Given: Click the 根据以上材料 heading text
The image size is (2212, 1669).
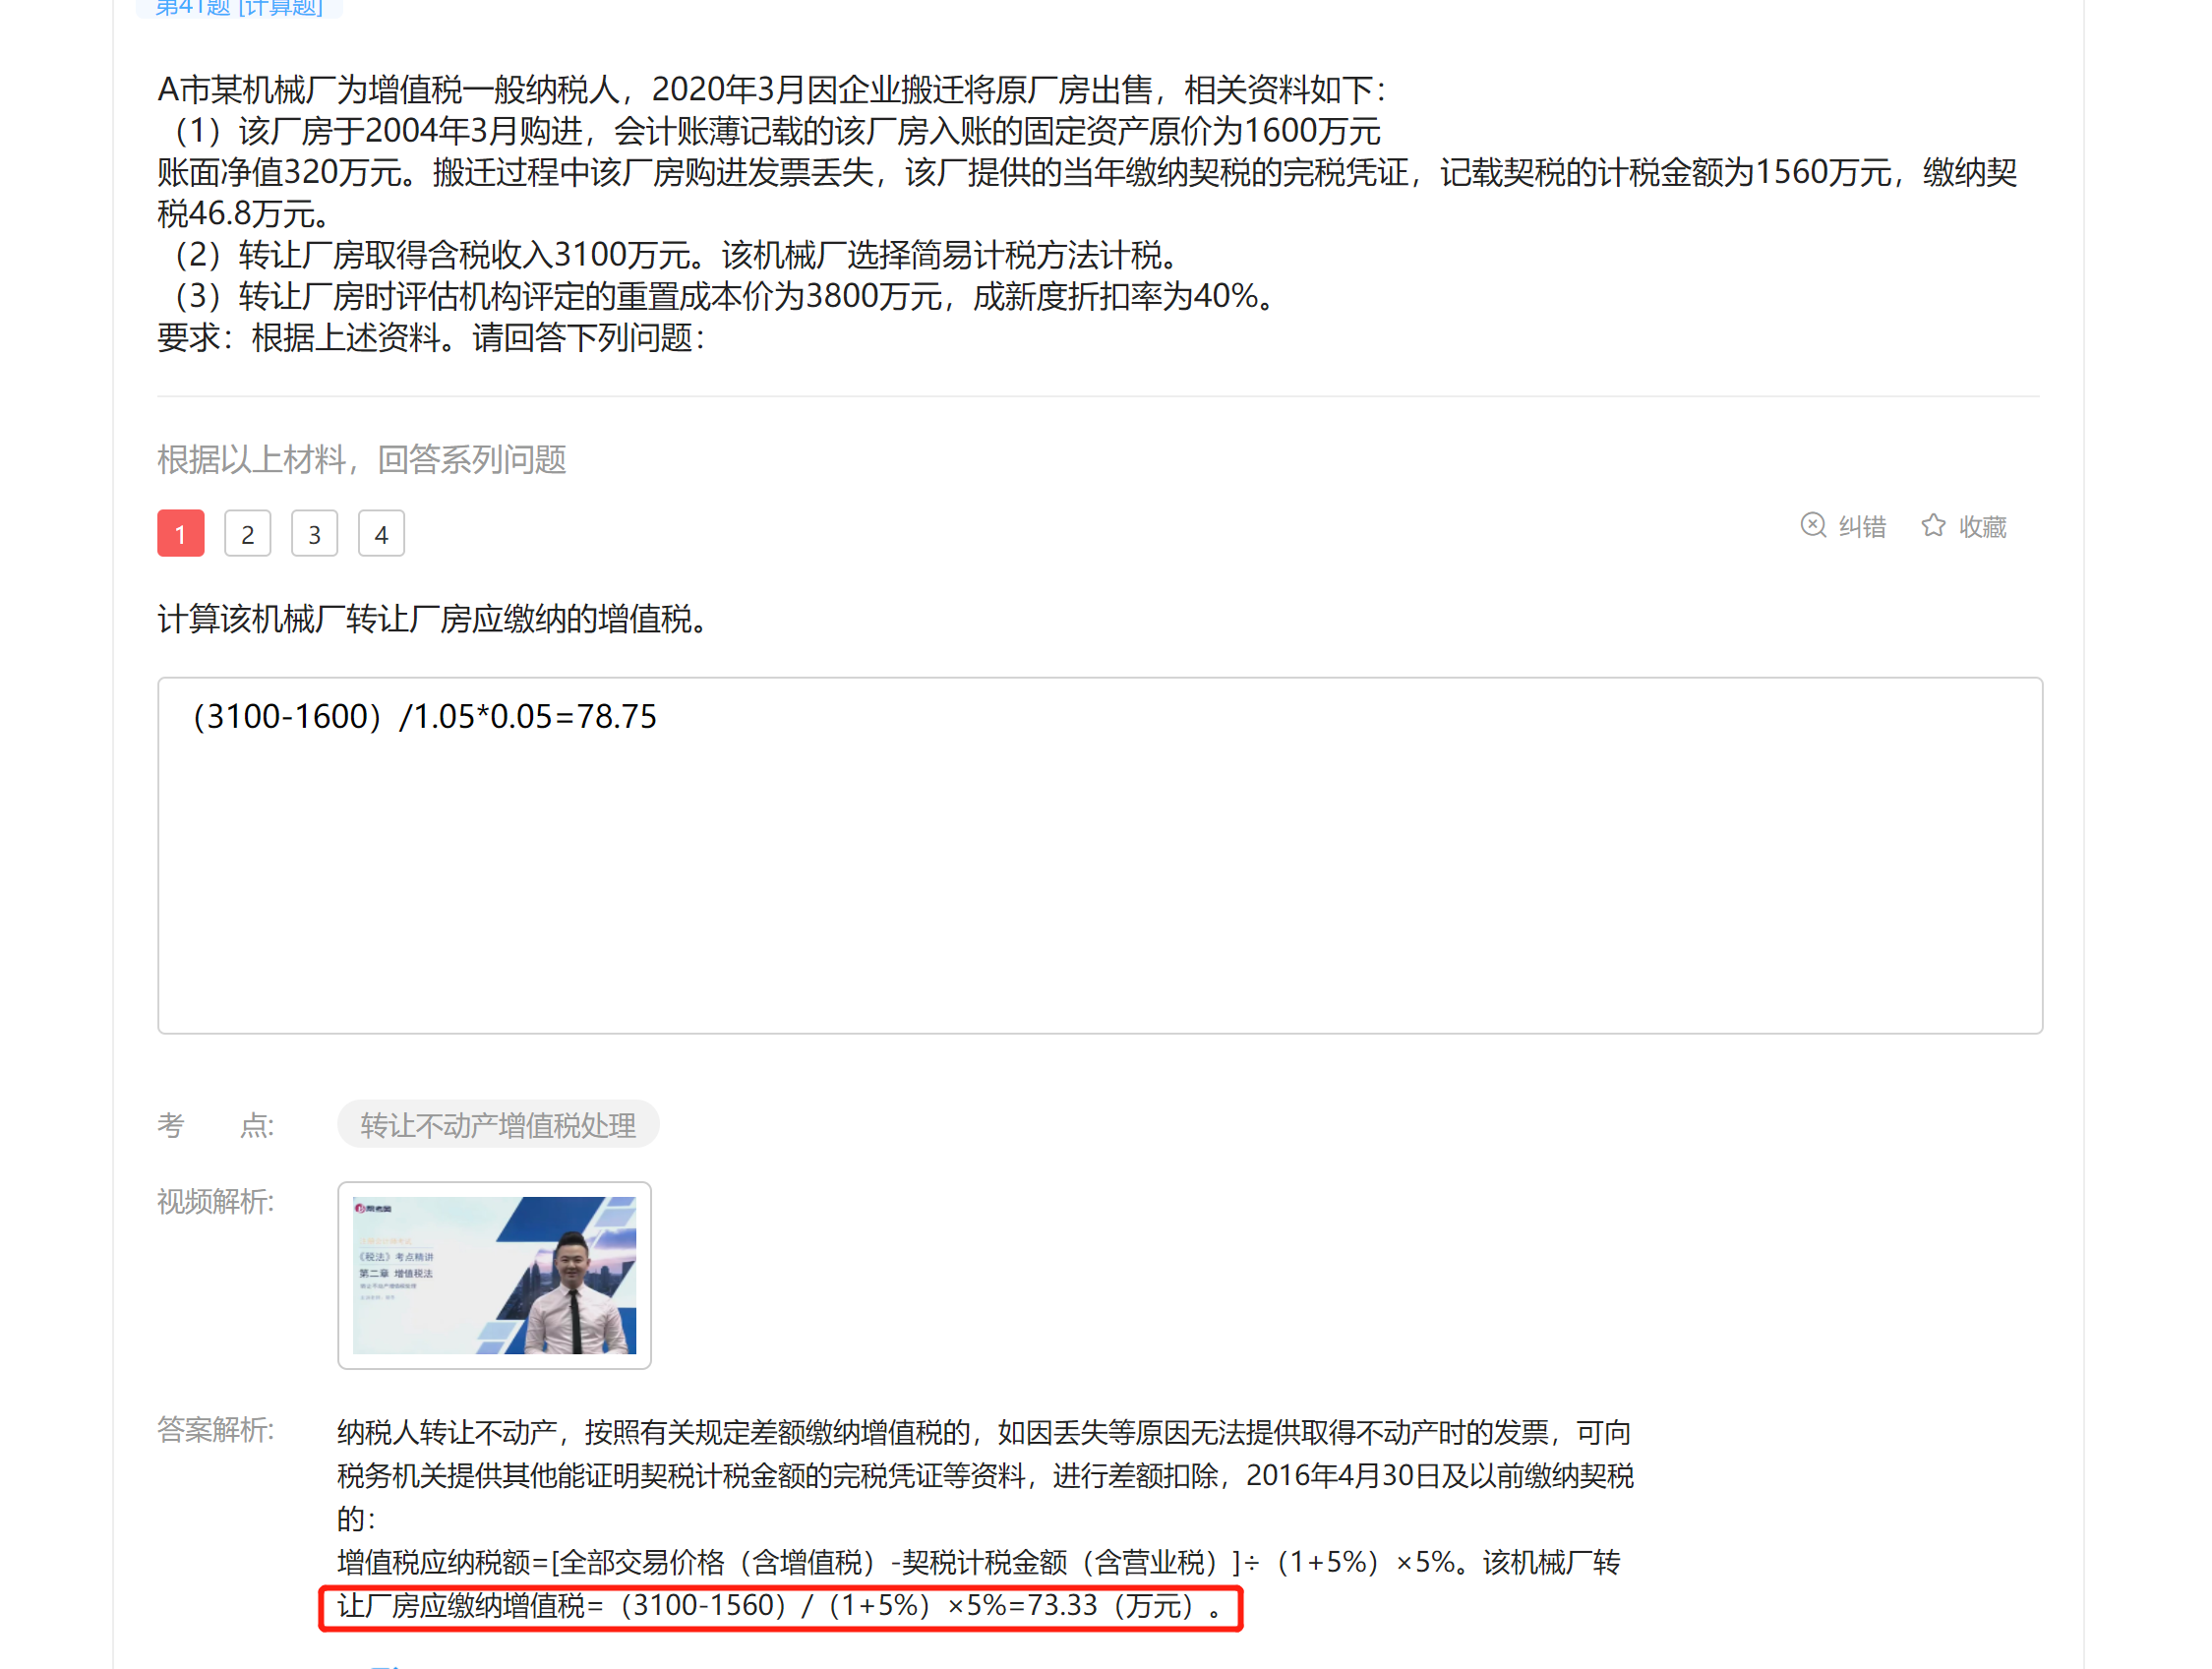Looking at the screenshot, I should tap(362, 460).
